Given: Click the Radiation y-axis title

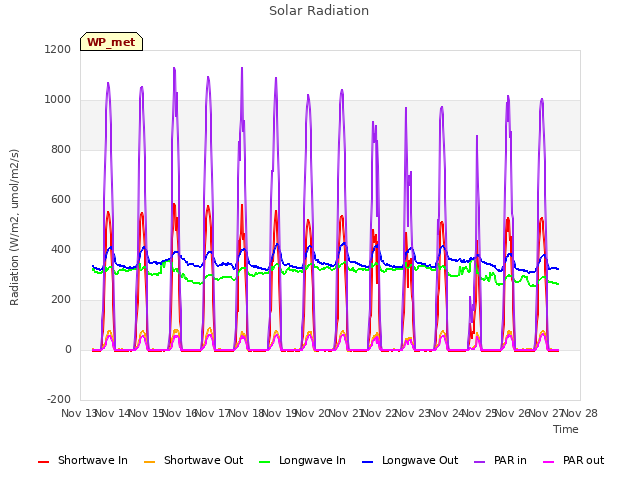Looking at the screenshot, I should (14, 227).
